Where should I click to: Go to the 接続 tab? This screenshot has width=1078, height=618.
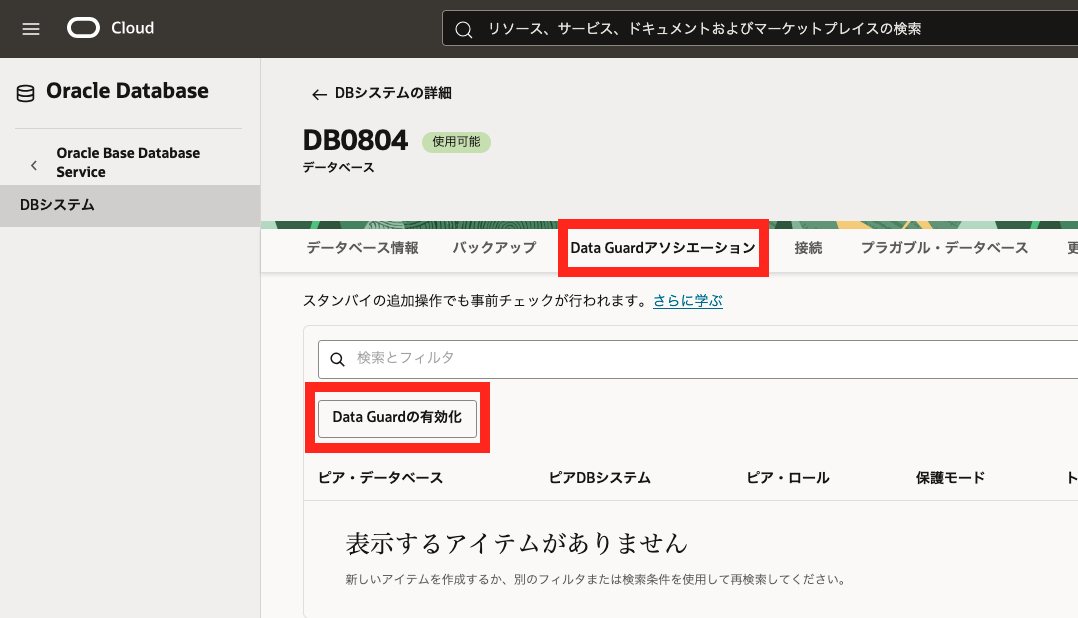click(x=808, y=248)
